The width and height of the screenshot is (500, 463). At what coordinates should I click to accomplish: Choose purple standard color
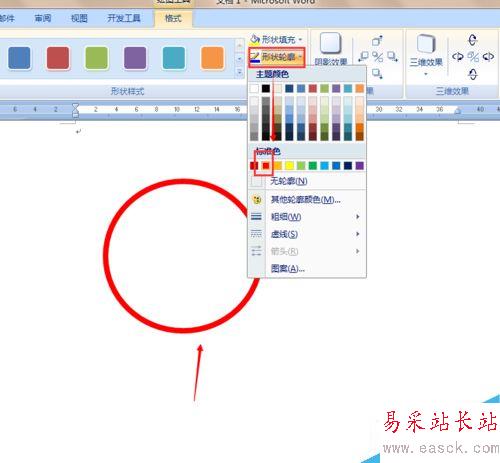(x=359, y=165)
